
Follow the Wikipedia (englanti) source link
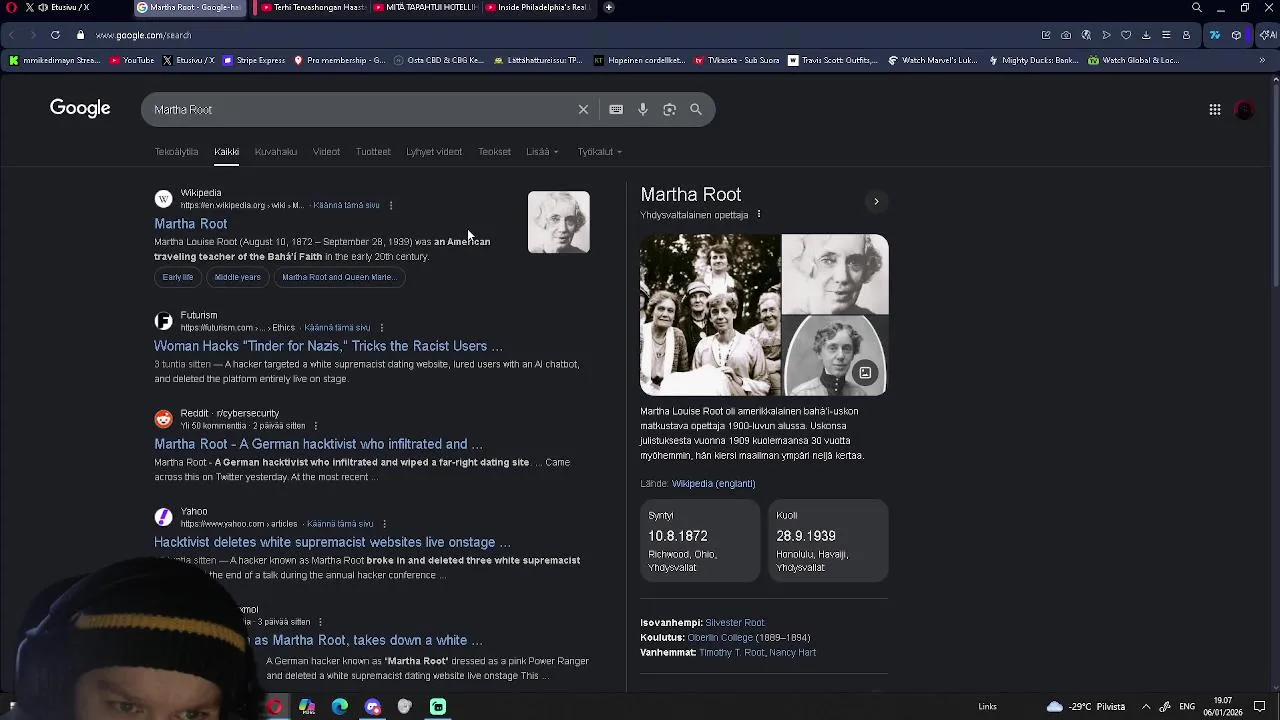713,484
